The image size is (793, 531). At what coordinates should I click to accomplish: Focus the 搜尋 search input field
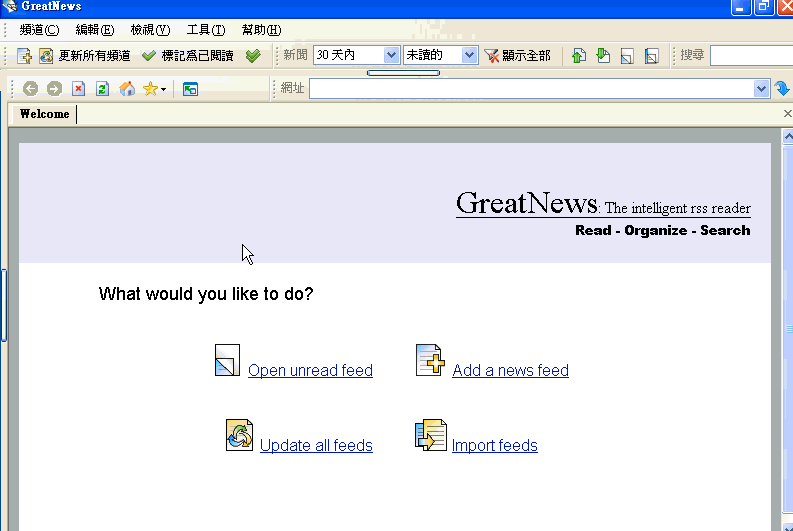[752, 55]
